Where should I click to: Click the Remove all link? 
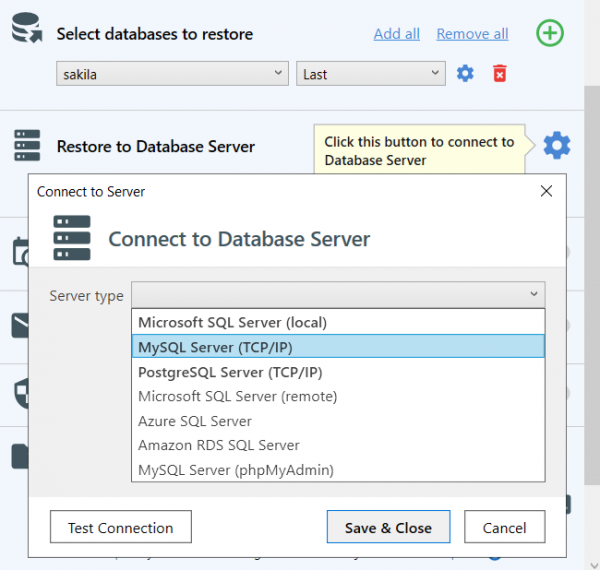[473, 34]
